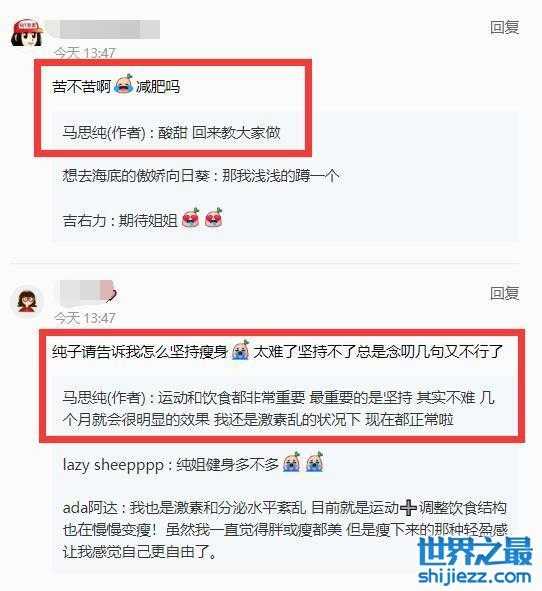The width and height of the screenshot is (542, 591).
Task: Click blurred username of first commenter
Action: click(x=108, y=29)
